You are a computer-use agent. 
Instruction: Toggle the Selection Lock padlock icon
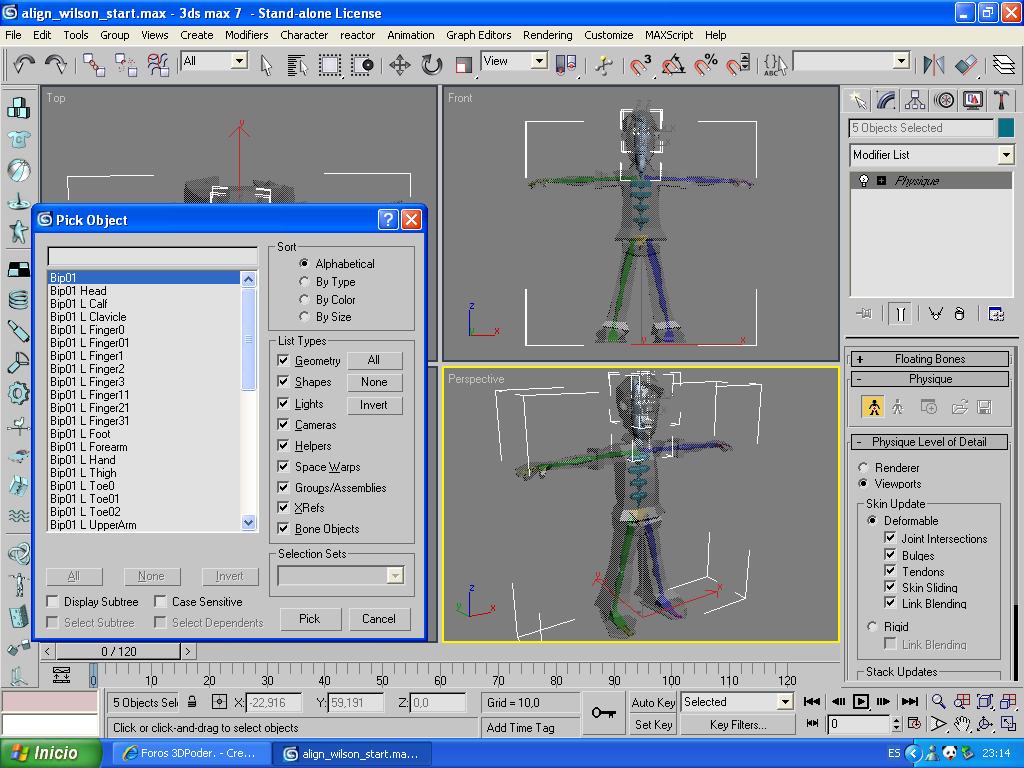pos(192,702)
